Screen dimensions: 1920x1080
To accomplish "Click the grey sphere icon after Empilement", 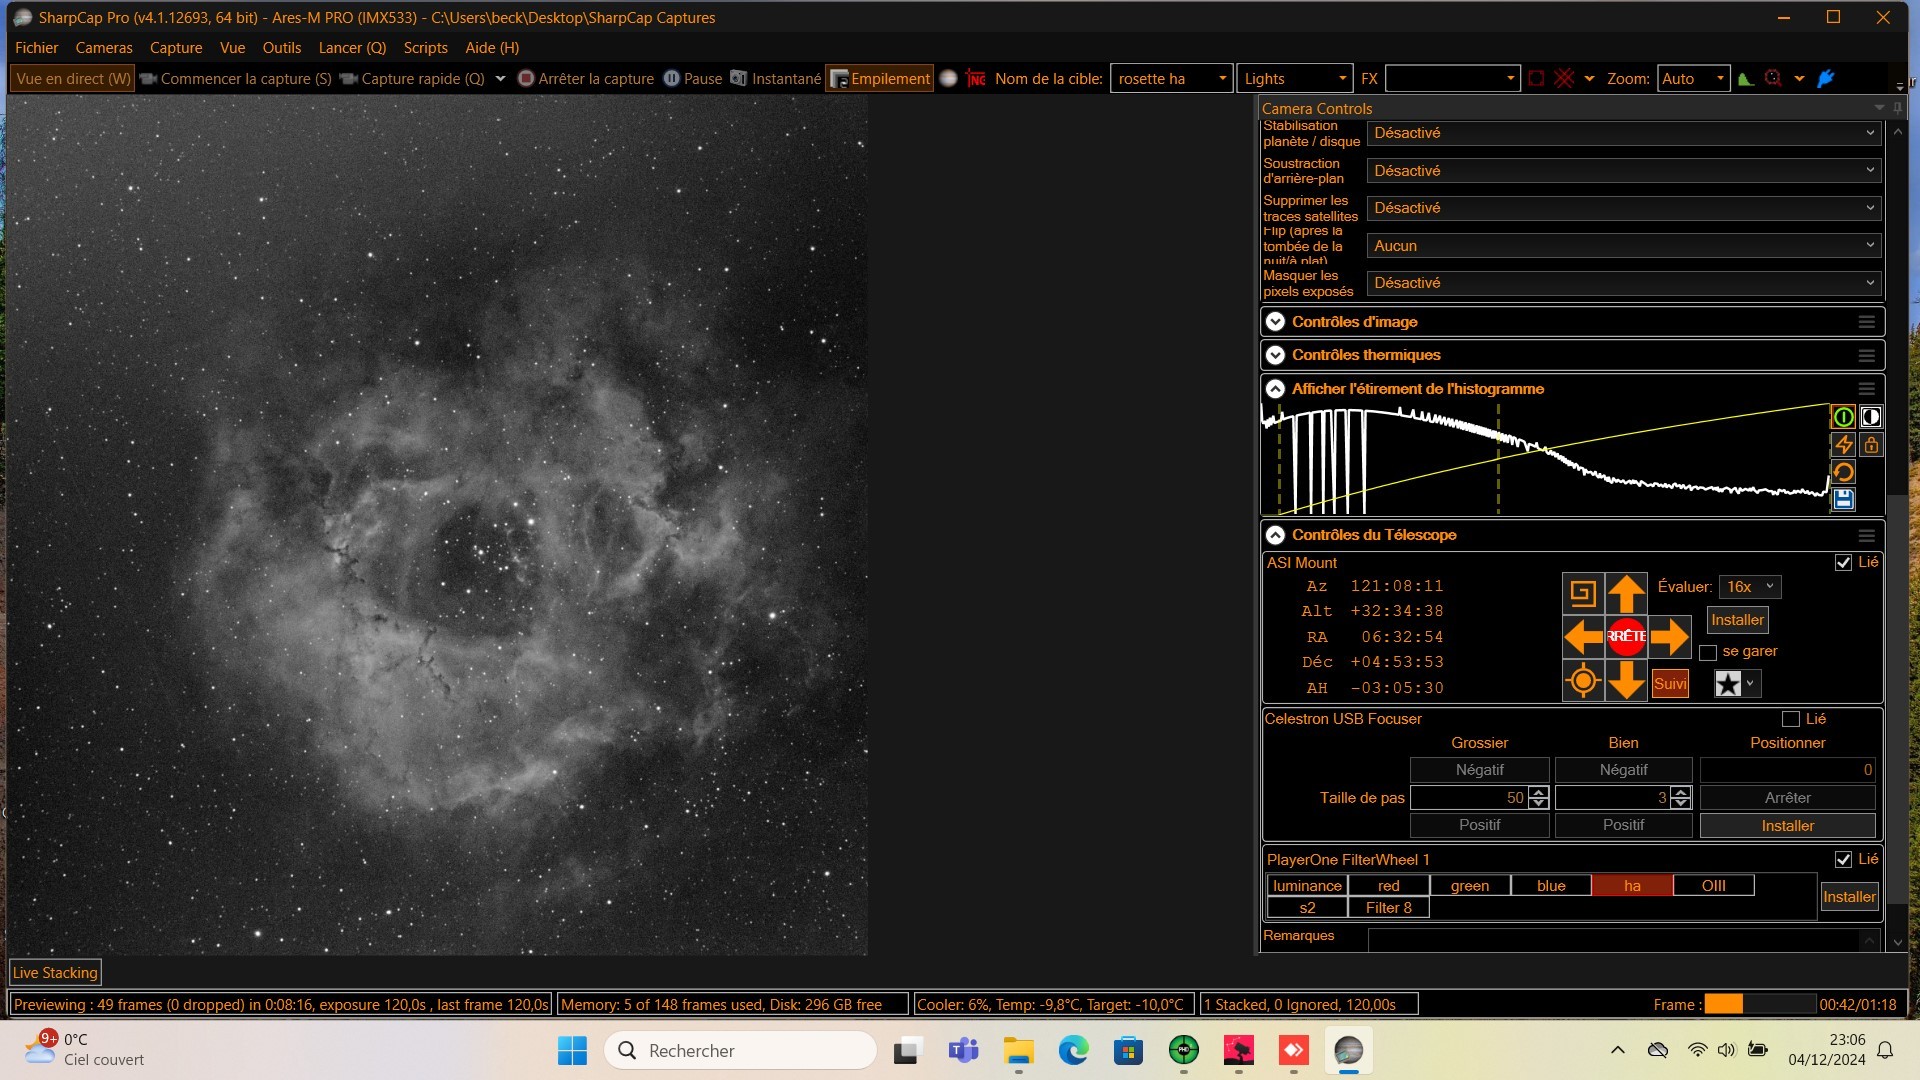I will coord(948,79).
